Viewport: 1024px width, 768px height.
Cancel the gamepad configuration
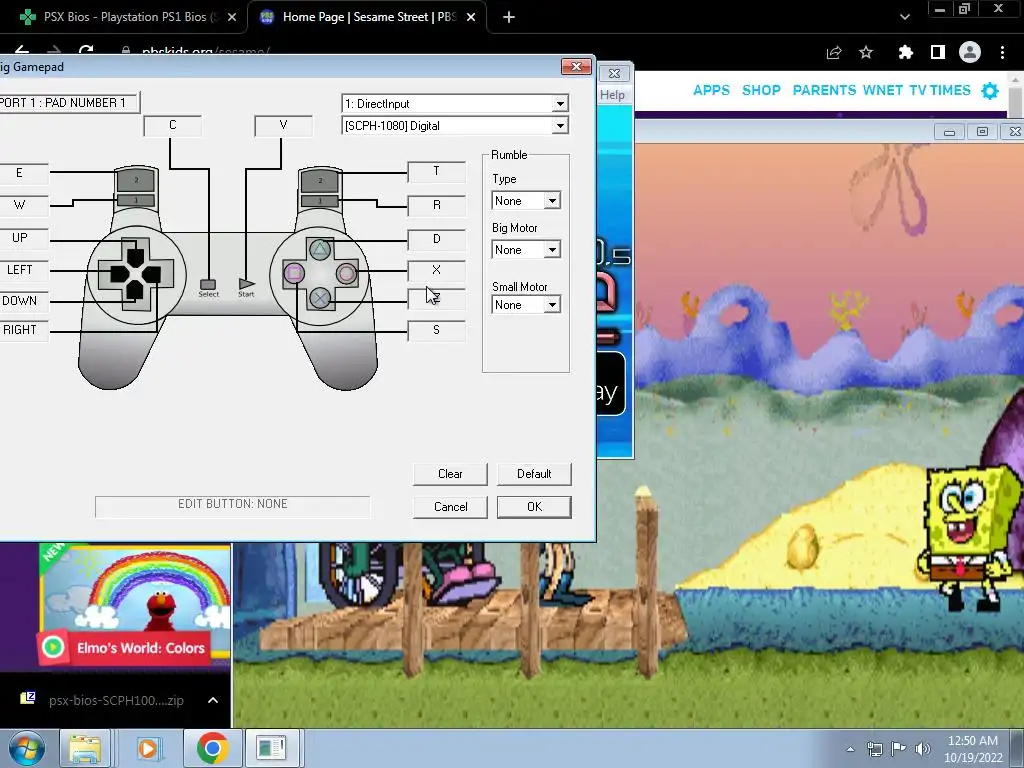[450, 507]
